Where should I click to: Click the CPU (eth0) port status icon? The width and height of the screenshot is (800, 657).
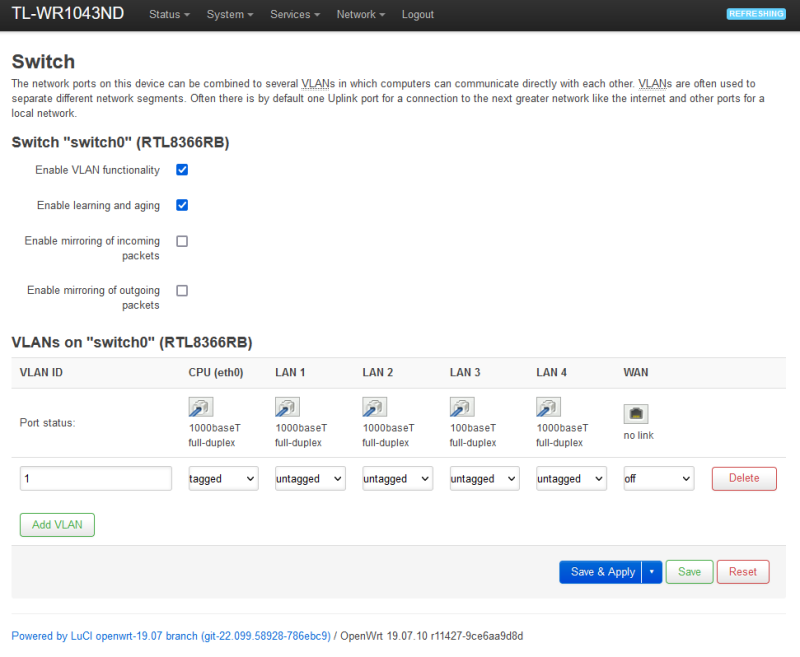201,407
